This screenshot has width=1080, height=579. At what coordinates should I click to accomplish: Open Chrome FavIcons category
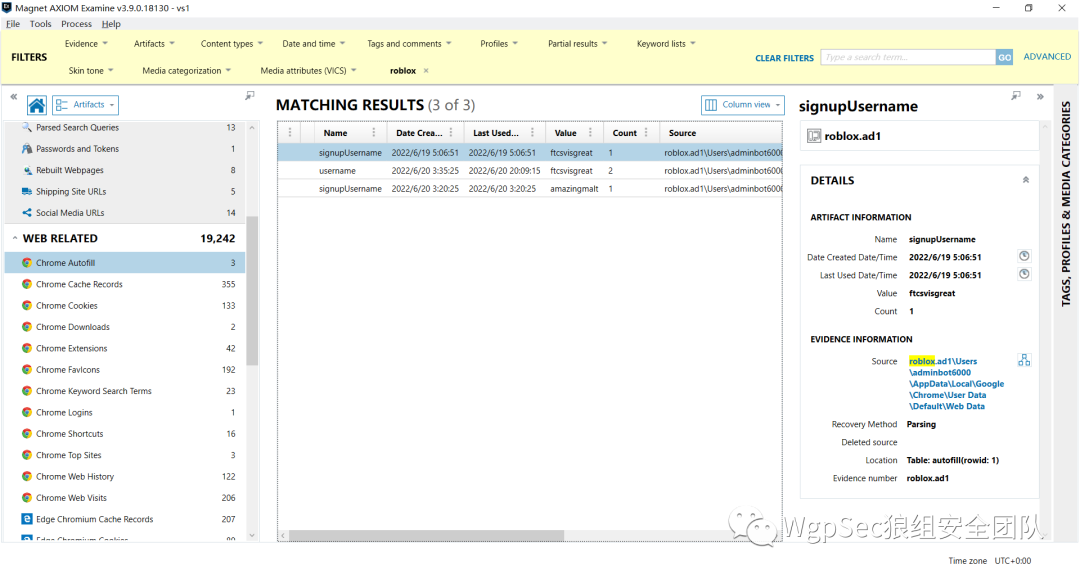point(125,369)
